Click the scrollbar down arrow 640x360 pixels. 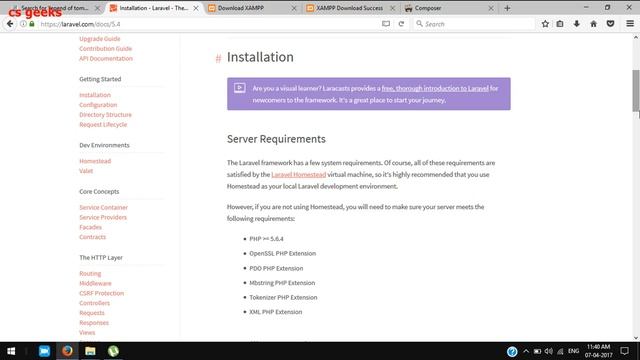click(x=636, y=338)
